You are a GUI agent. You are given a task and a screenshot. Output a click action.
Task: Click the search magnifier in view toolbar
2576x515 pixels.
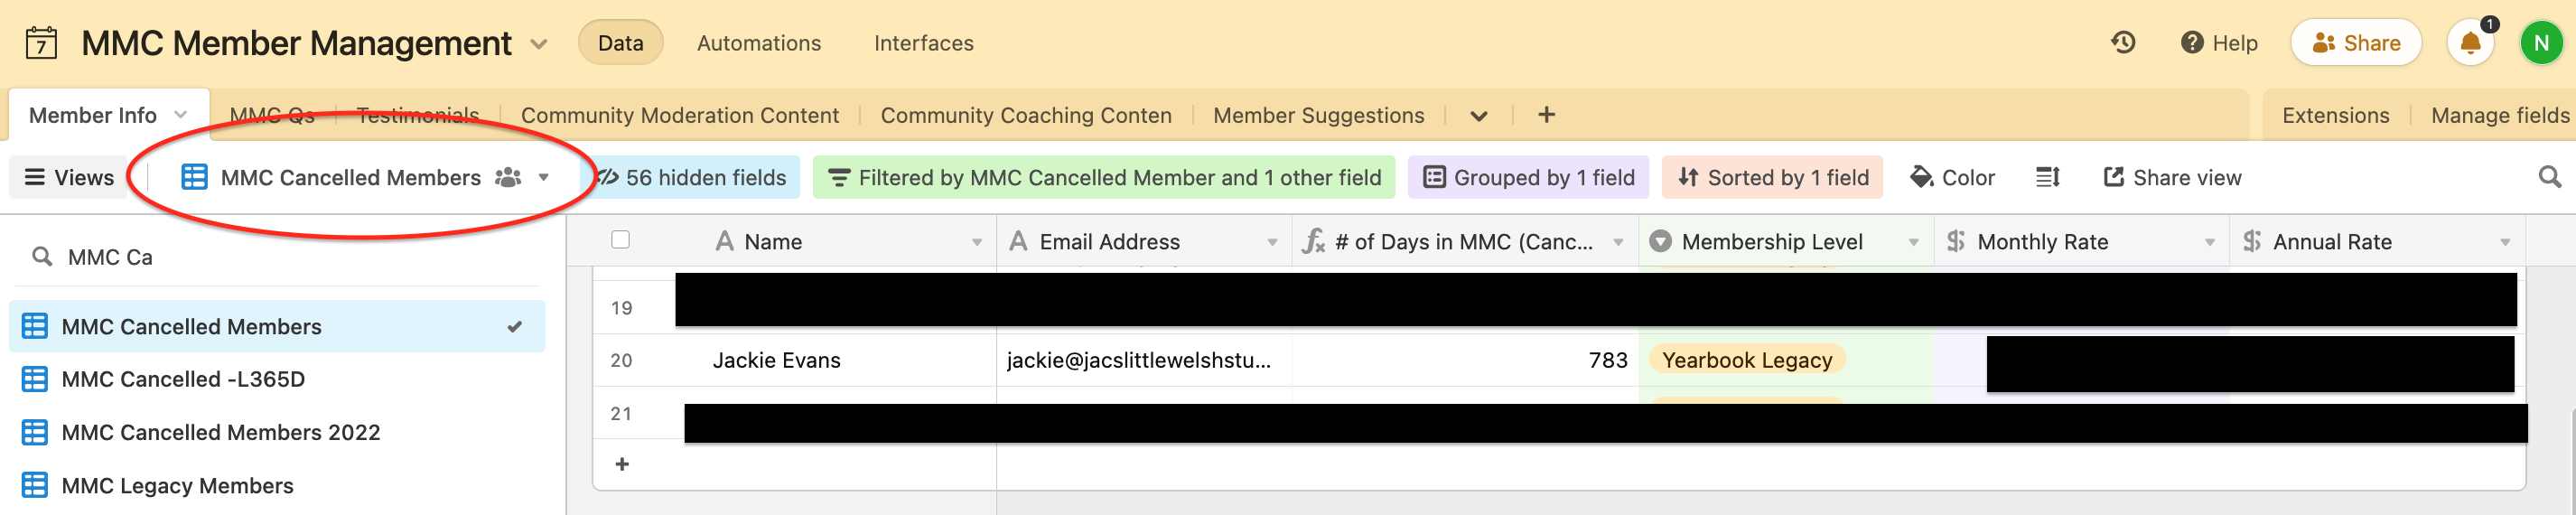(2549, 177)
